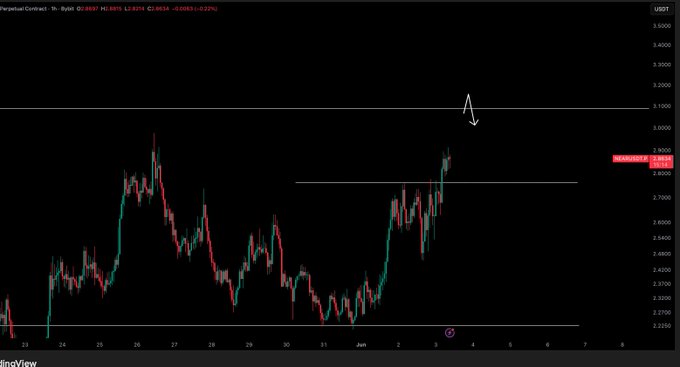Click the 2.2700 price scale label
680x367 pixels.
(x=661, y=312)
